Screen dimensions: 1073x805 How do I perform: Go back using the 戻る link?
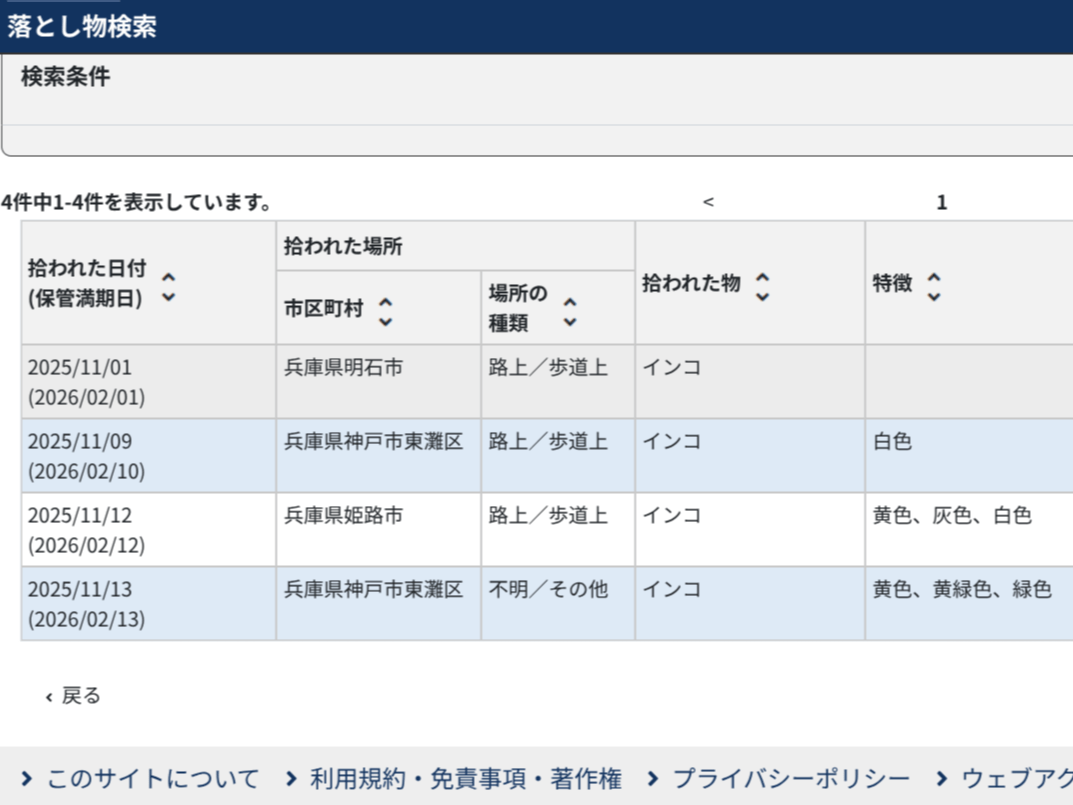point(78,694)
